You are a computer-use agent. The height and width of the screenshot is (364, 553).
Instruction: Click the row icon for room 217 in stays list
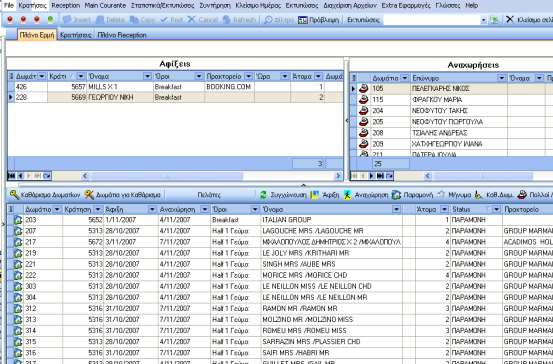(18, 242)
